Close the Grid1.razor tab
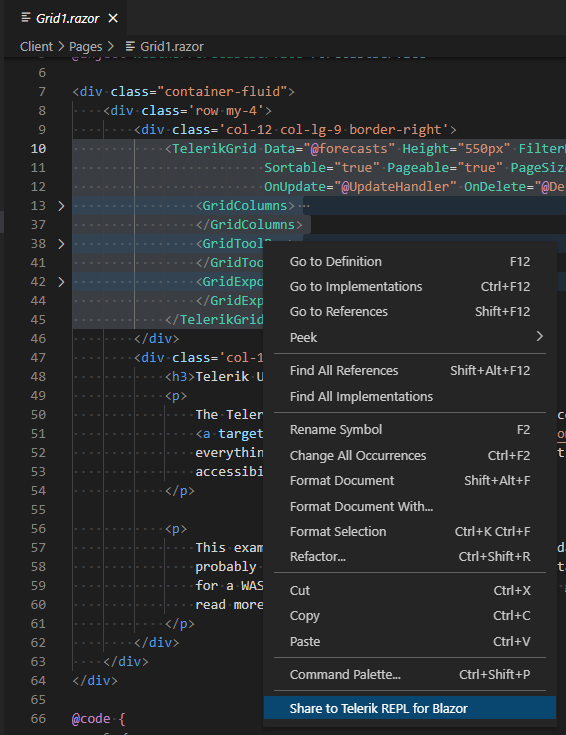Image resolution: width=566 pixels, height=735 pixels. [x=113, y=18]
